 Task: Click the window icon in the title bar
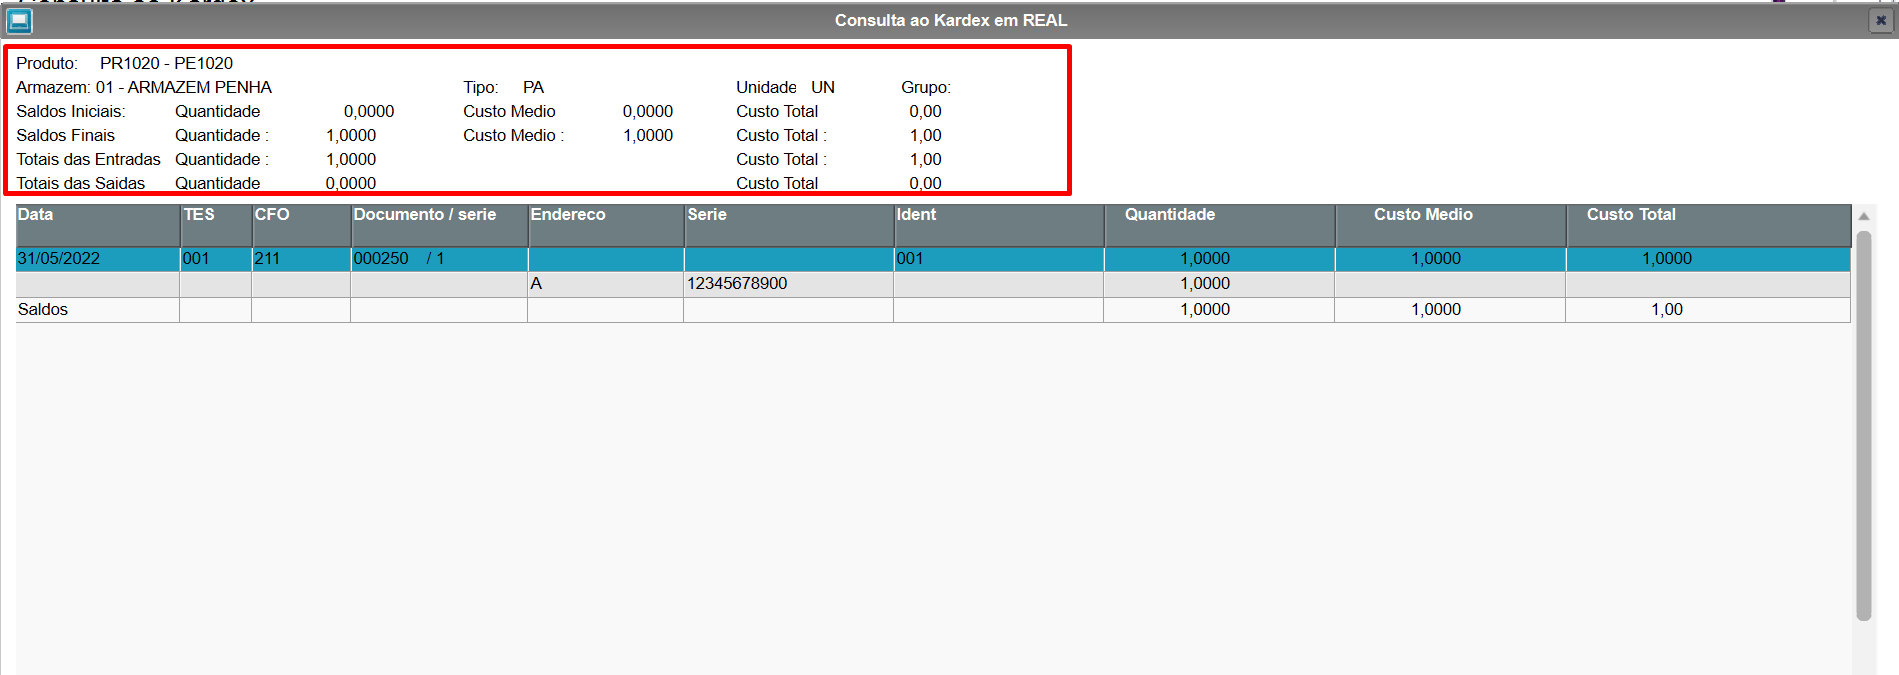19,20
